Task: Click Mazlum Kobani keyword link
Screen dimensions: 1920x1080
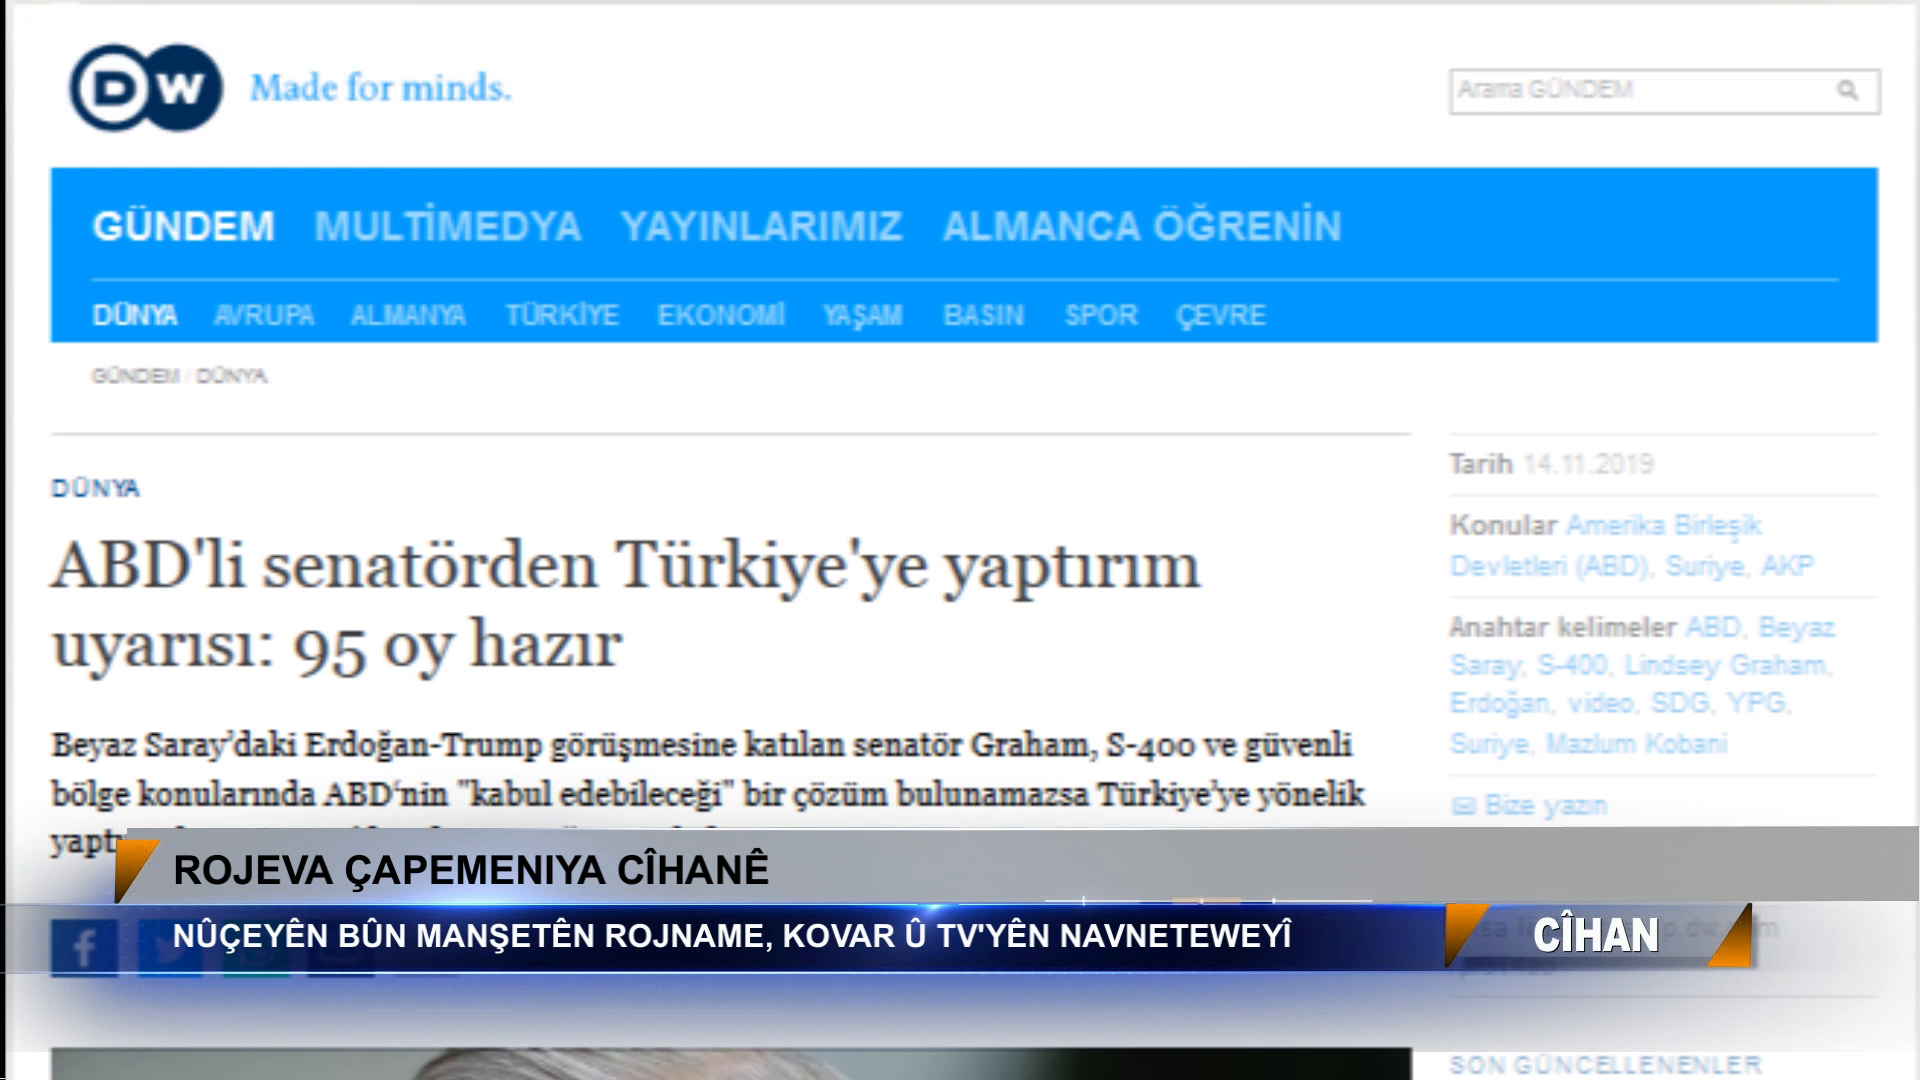Action: (1636, 744)
